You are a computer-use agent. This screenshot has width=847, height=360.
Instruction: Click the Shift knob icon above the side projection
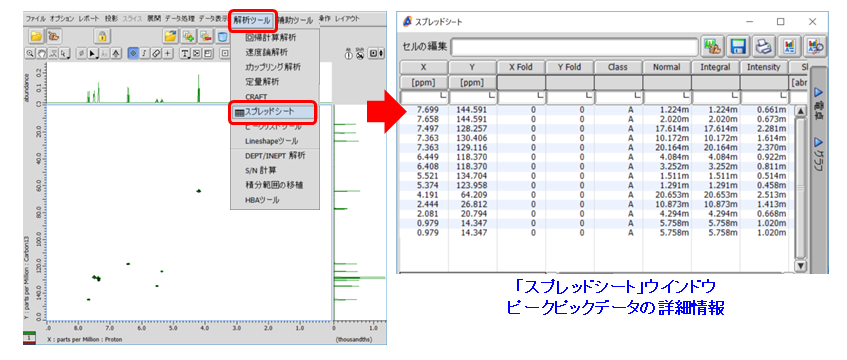point(360,53)
